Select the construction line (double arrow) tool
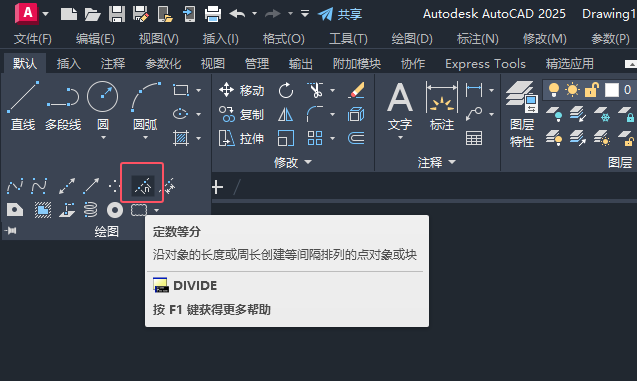The width and height of the screenshot is (637, 381). [67, 186]
